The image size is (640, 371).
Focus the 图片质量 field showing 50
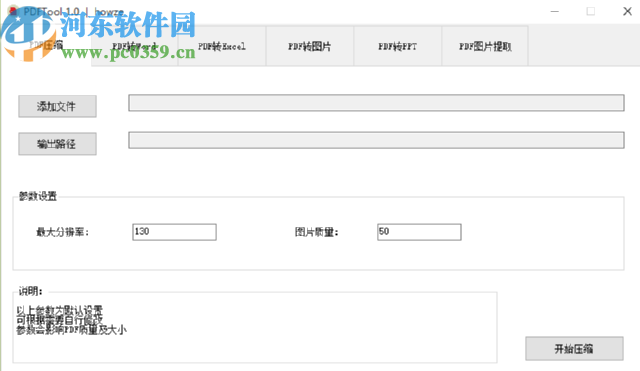coord(419,232)
